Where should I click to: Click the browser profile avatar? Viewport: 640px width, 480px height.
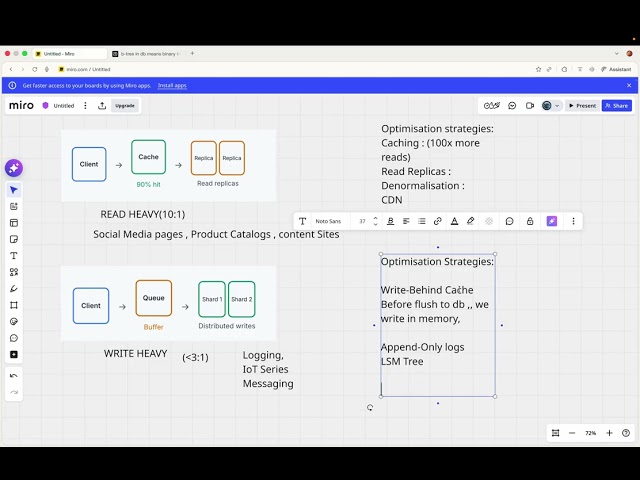629,53
